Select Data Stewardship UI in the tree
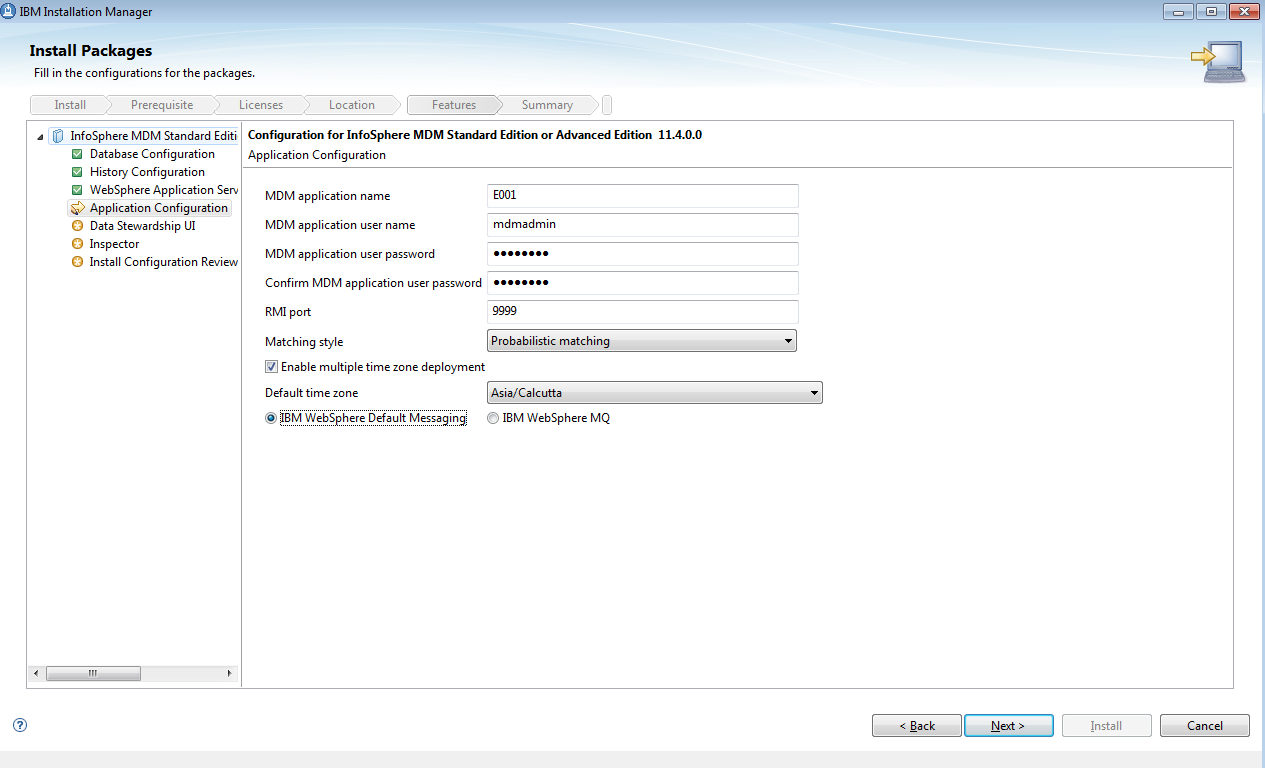 pos(142,226)
